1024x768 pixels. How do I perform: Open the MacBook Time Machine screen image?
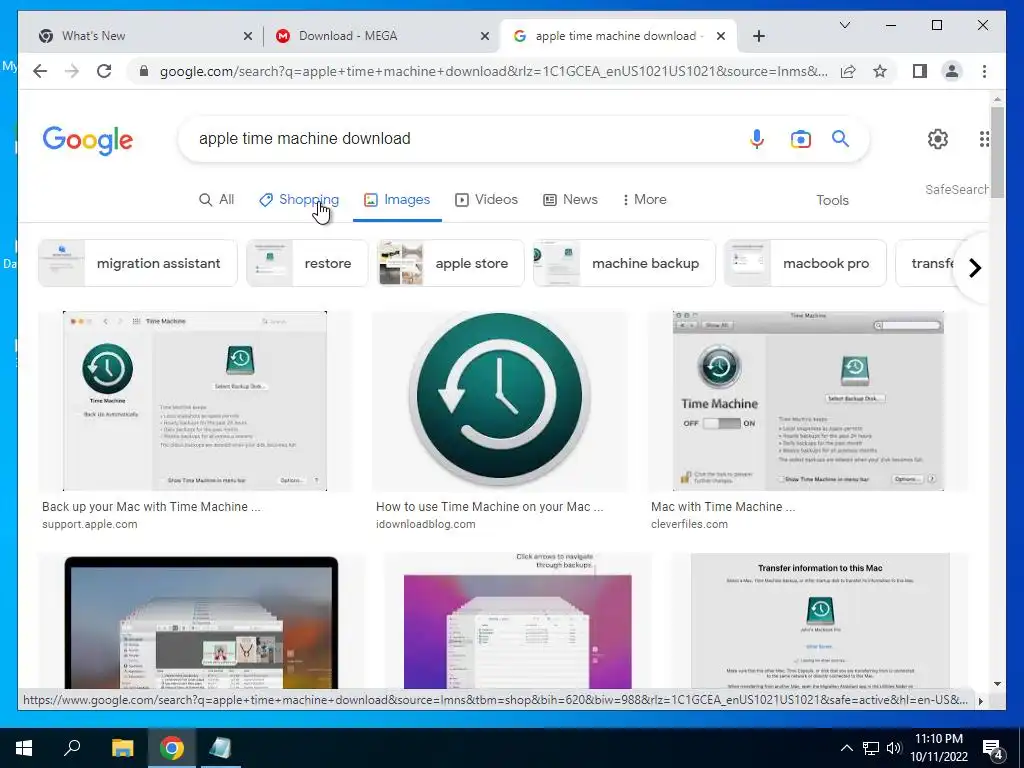(201, 621)
